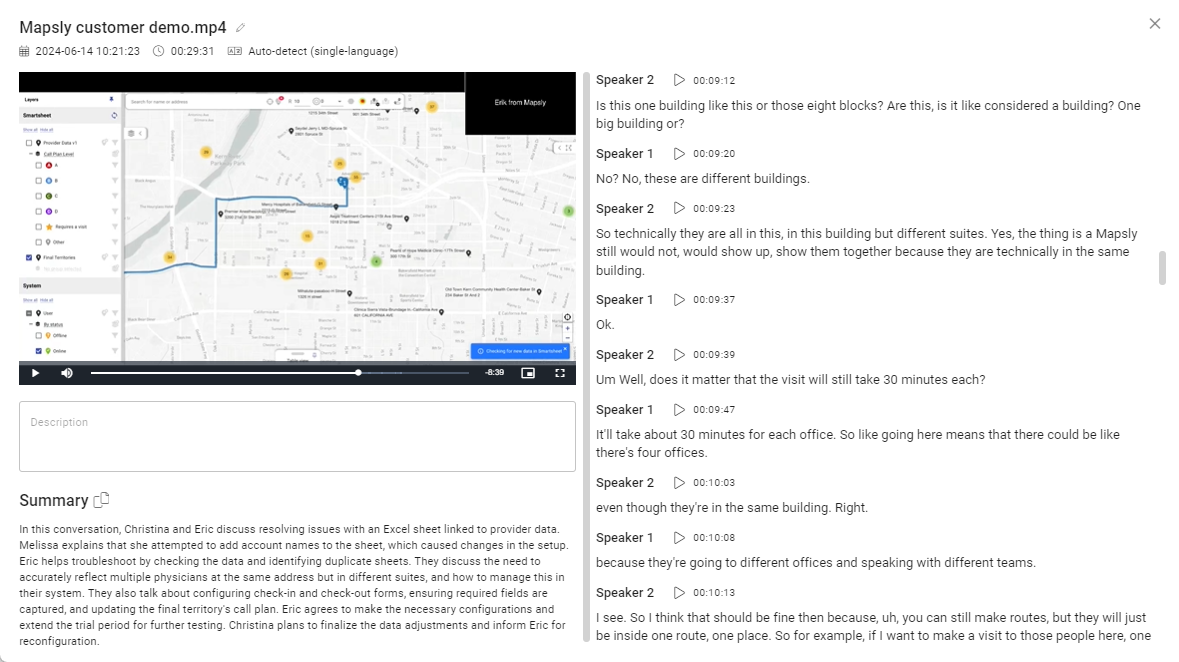Click Speaker 1 label at 00:09:20

point(624,154)
